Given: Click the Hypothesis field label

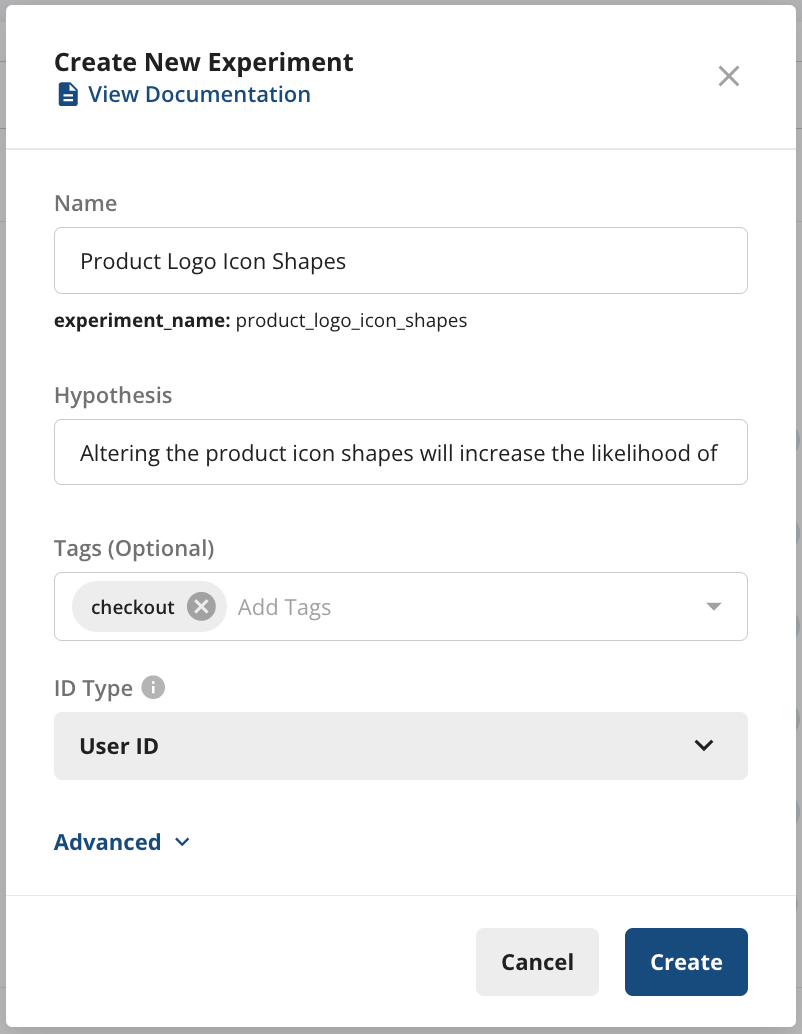Looking at the screenshot, I should click(x=113, y=396).
